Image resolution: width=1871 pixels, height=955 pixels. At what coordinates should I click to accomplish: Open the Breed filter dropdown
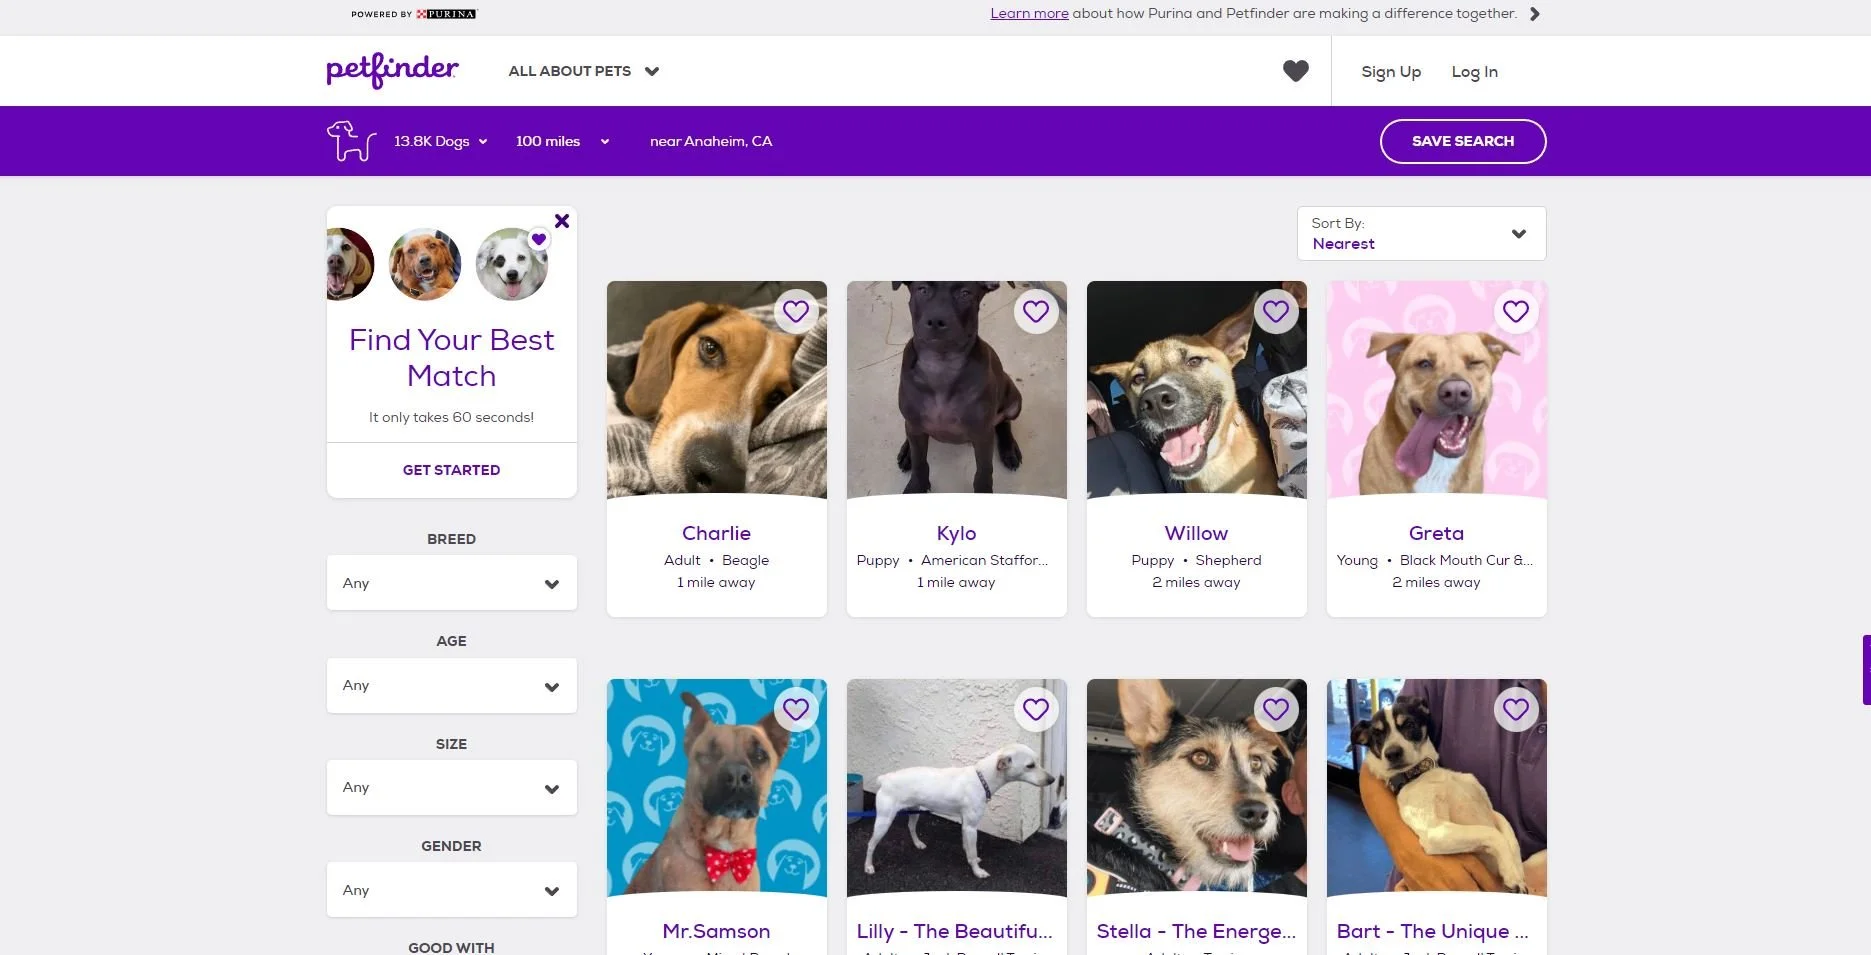coord(452,583)
